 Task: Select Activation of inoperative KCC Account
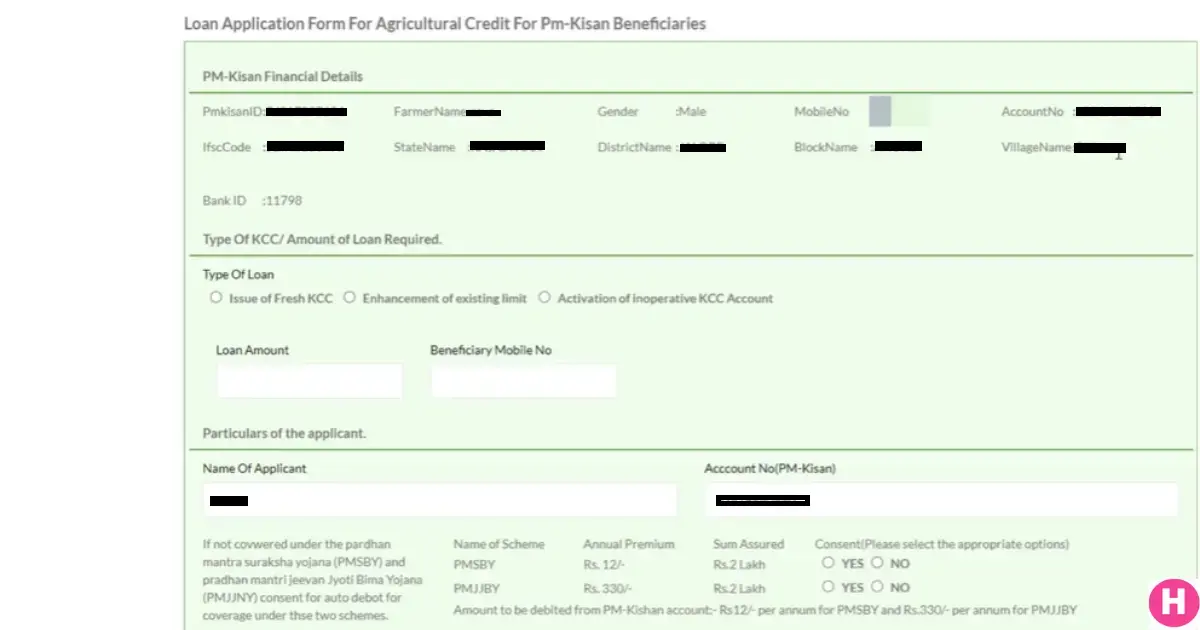(544, 296)
